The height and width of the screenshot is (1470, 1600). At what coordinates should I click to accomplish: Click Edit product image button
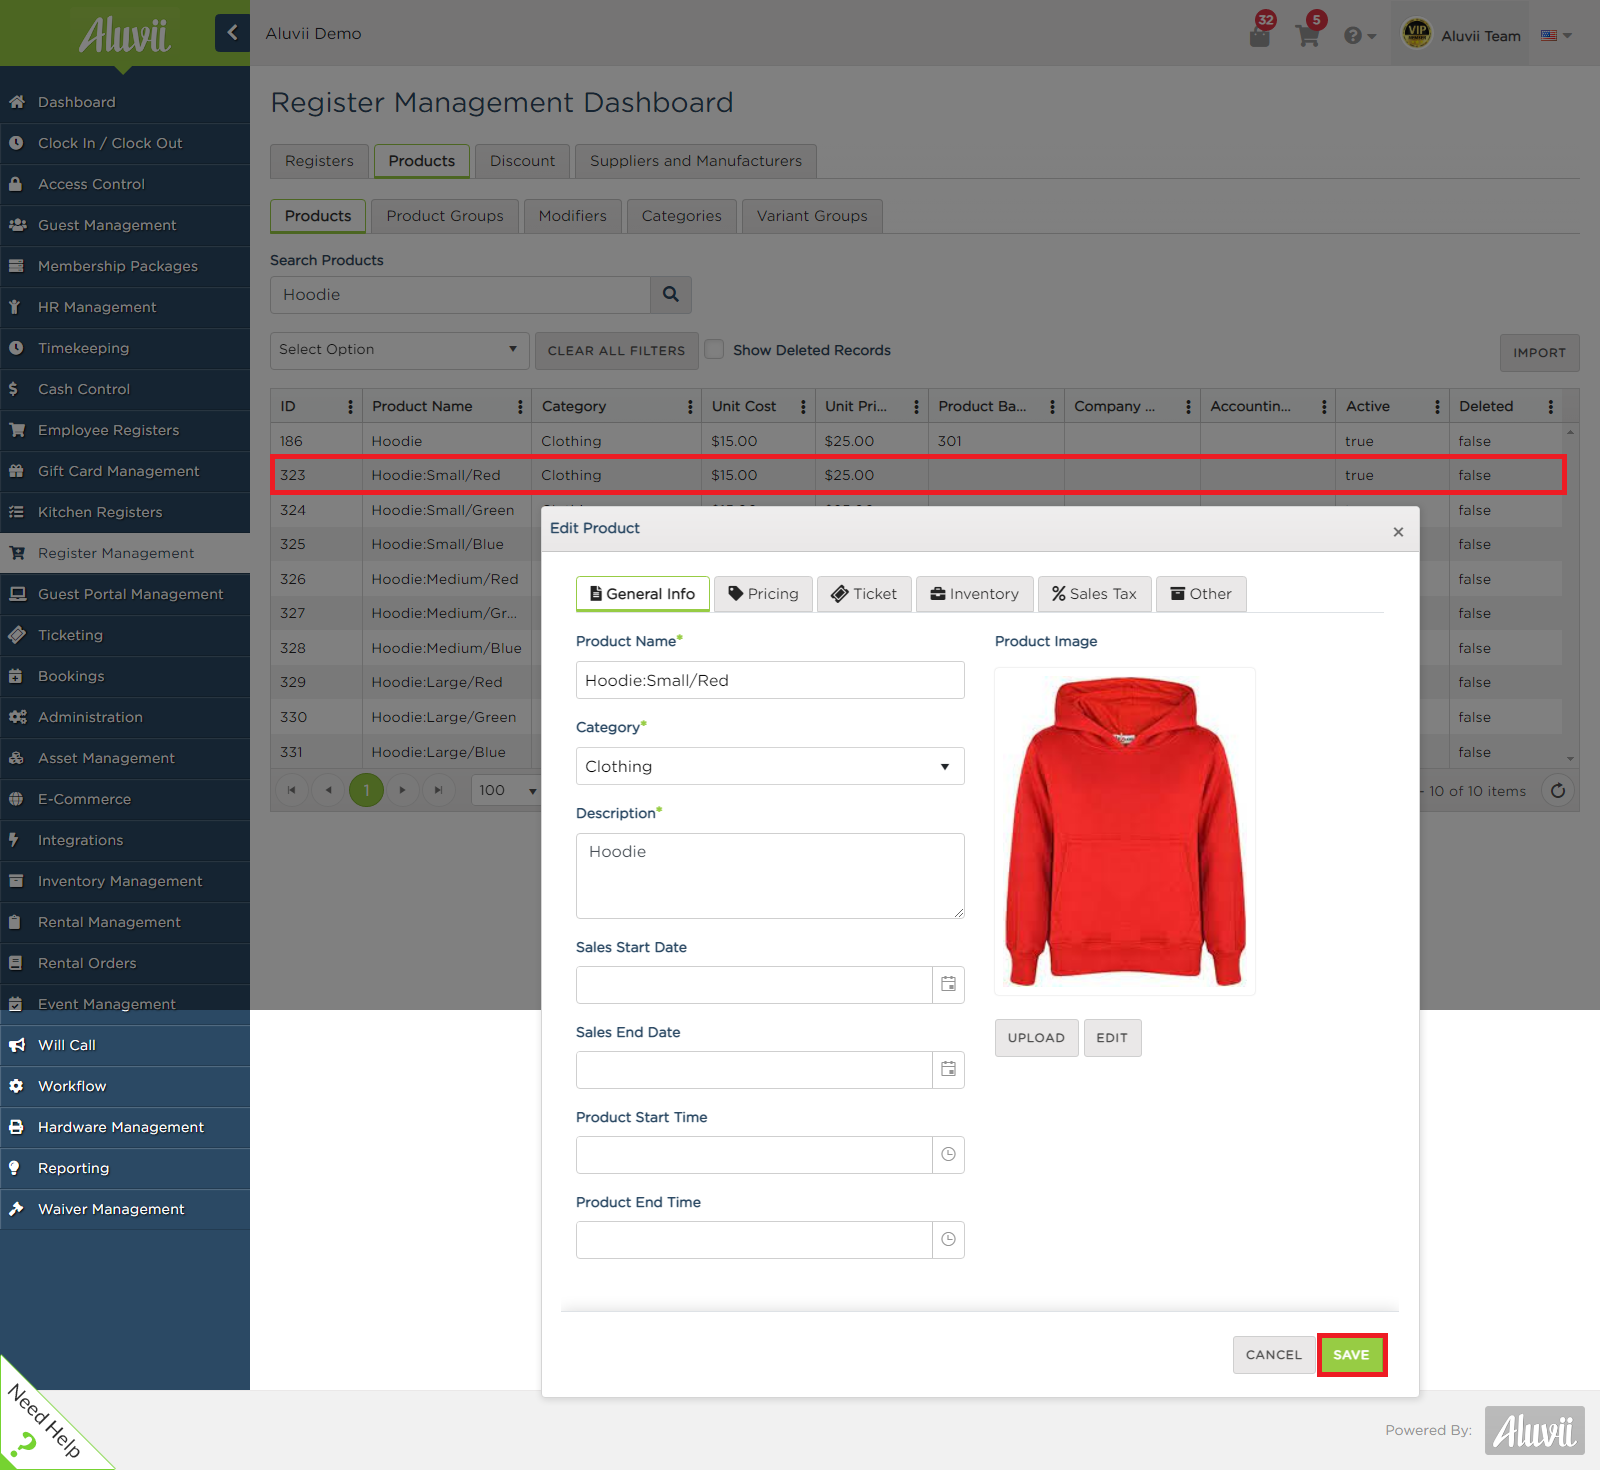pos(1112,1038)
